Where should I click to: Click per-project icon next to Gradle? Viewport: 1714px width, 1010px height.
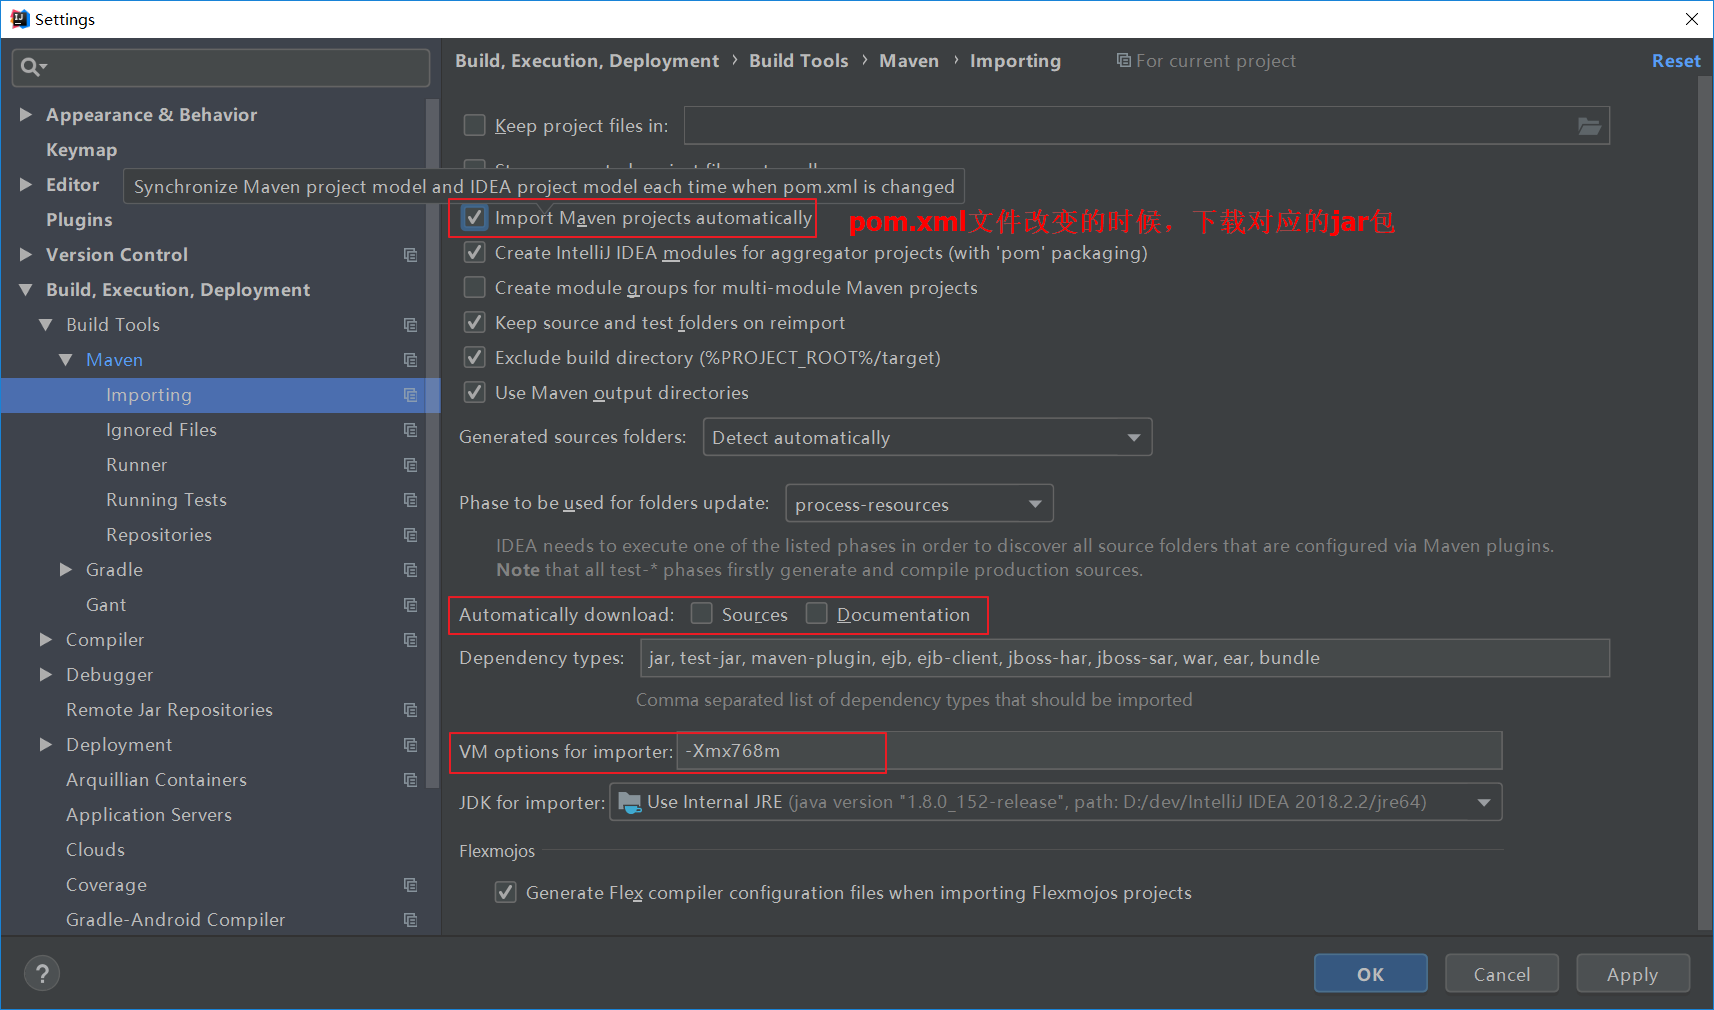(410, 570)
